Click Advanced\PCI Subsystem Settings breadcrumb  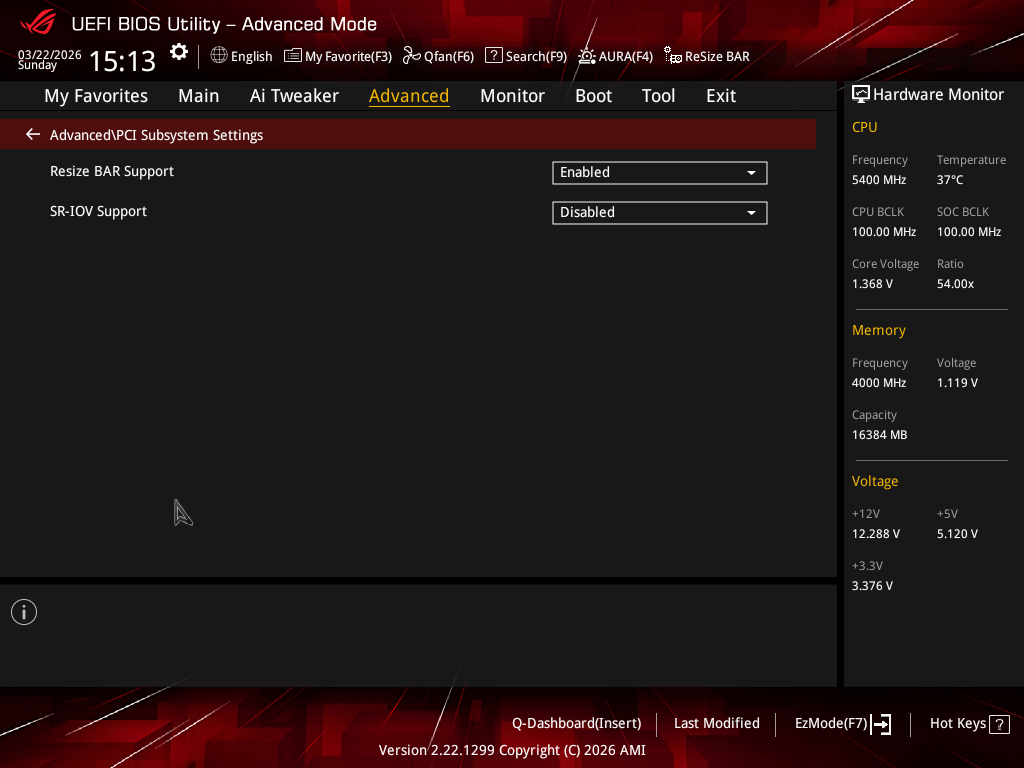pos(156,135)
